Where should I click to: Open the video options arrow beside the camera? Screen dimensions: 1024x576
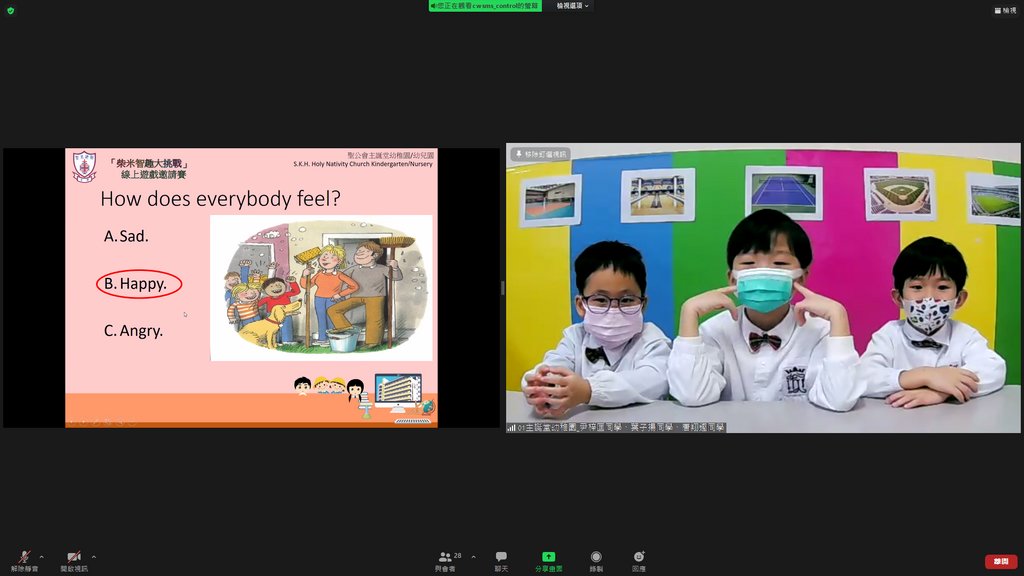[94, 557]
